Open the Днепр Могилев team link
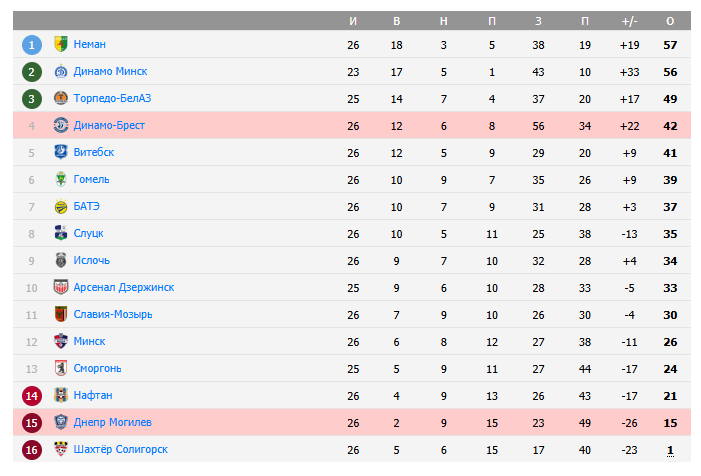The width and height of the screenshot is (701, 476). pos(112,422)
